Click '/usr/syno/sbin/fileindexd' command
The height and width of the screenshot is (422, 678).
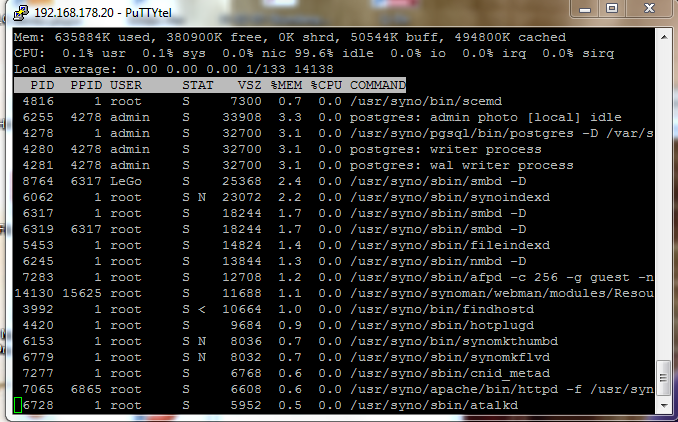pos(450,245)
